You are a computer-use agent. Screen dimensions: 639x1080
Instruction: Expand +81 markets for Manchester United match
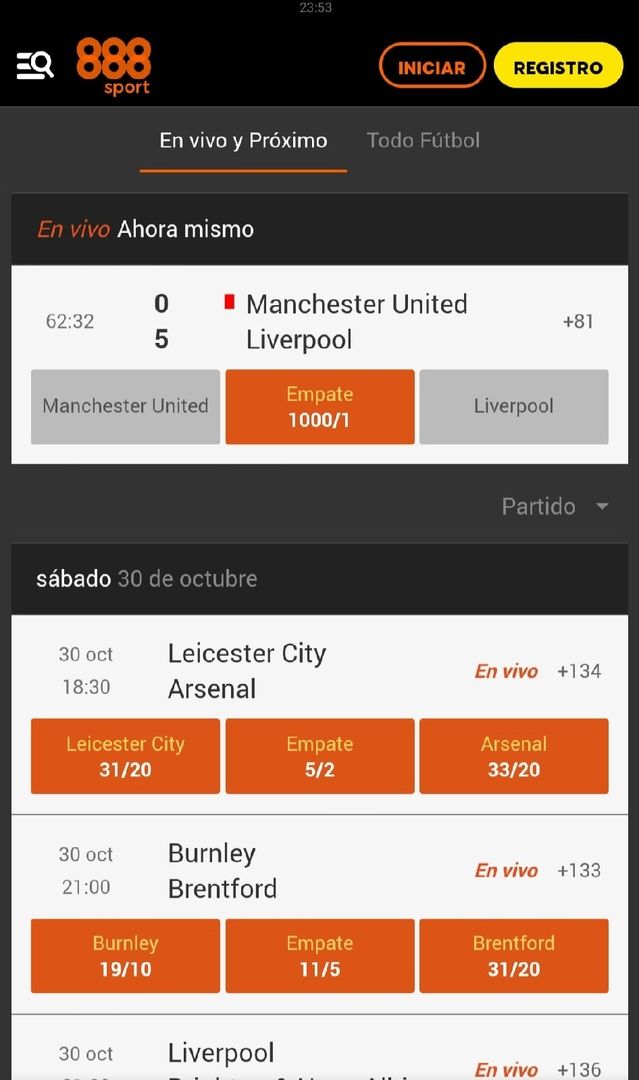578,322
